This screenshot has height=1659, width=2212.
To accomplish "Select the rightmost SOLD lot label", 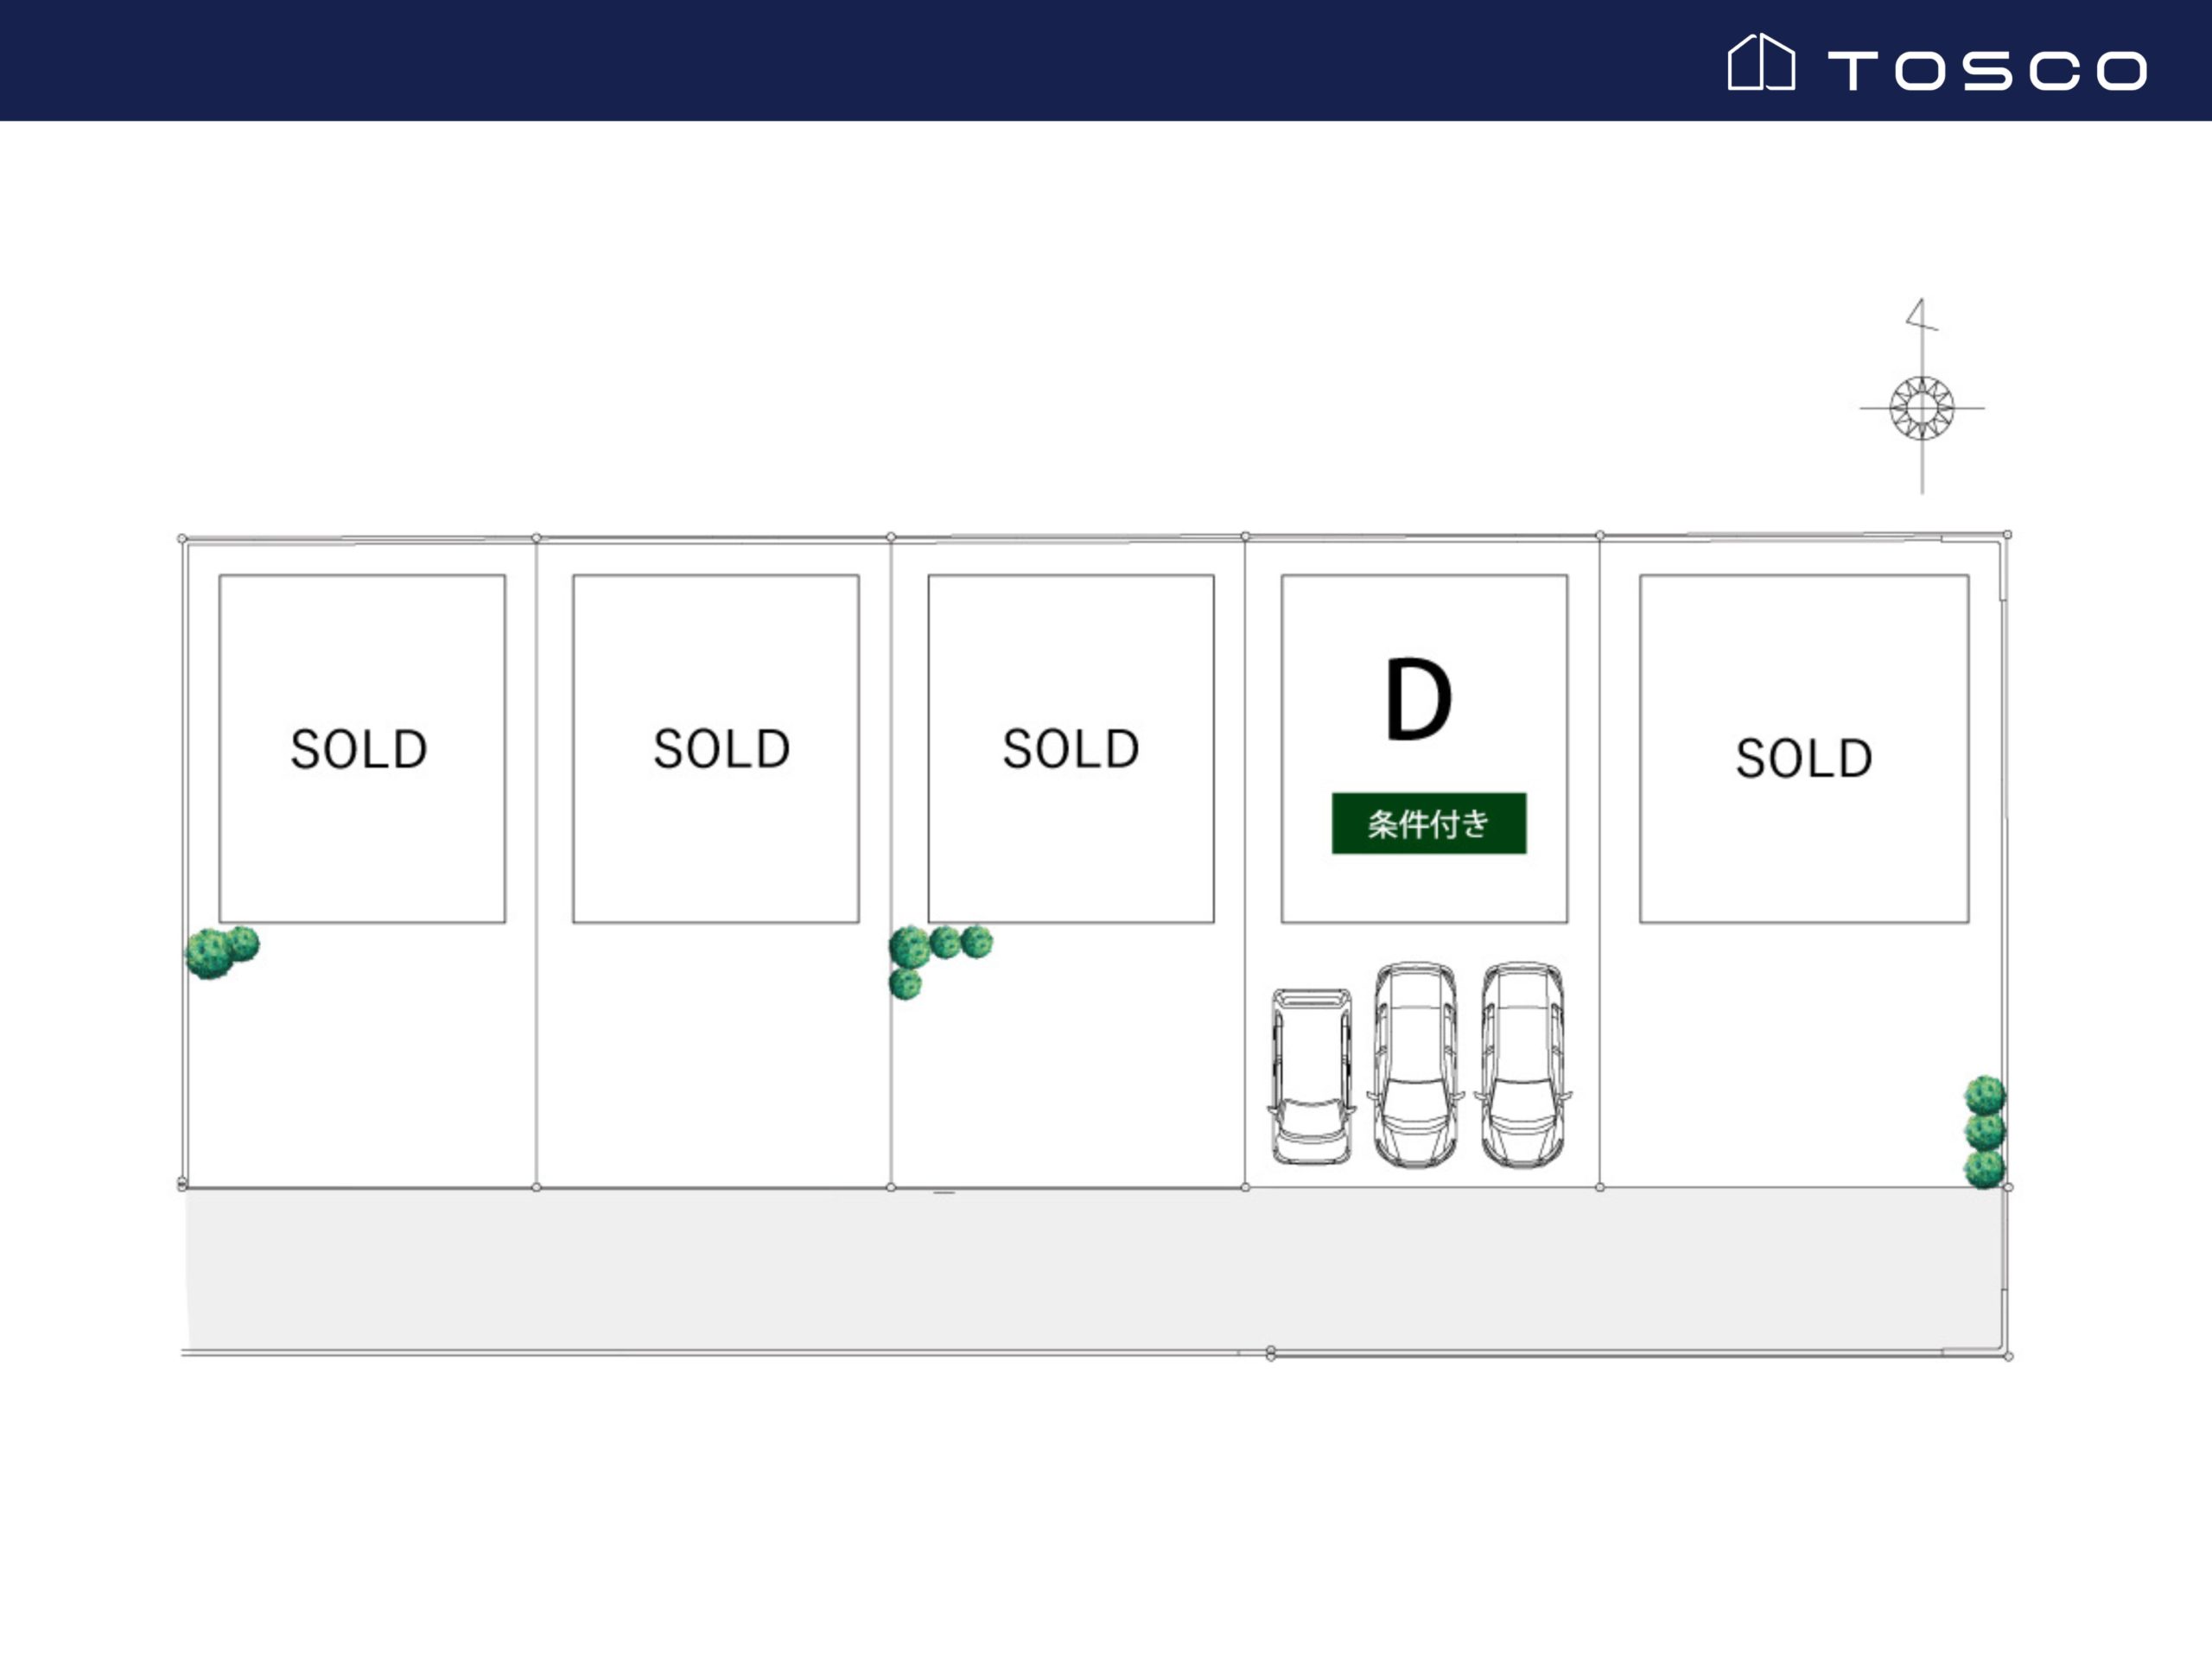I will pyautogui.click(x=1803, y=757).
